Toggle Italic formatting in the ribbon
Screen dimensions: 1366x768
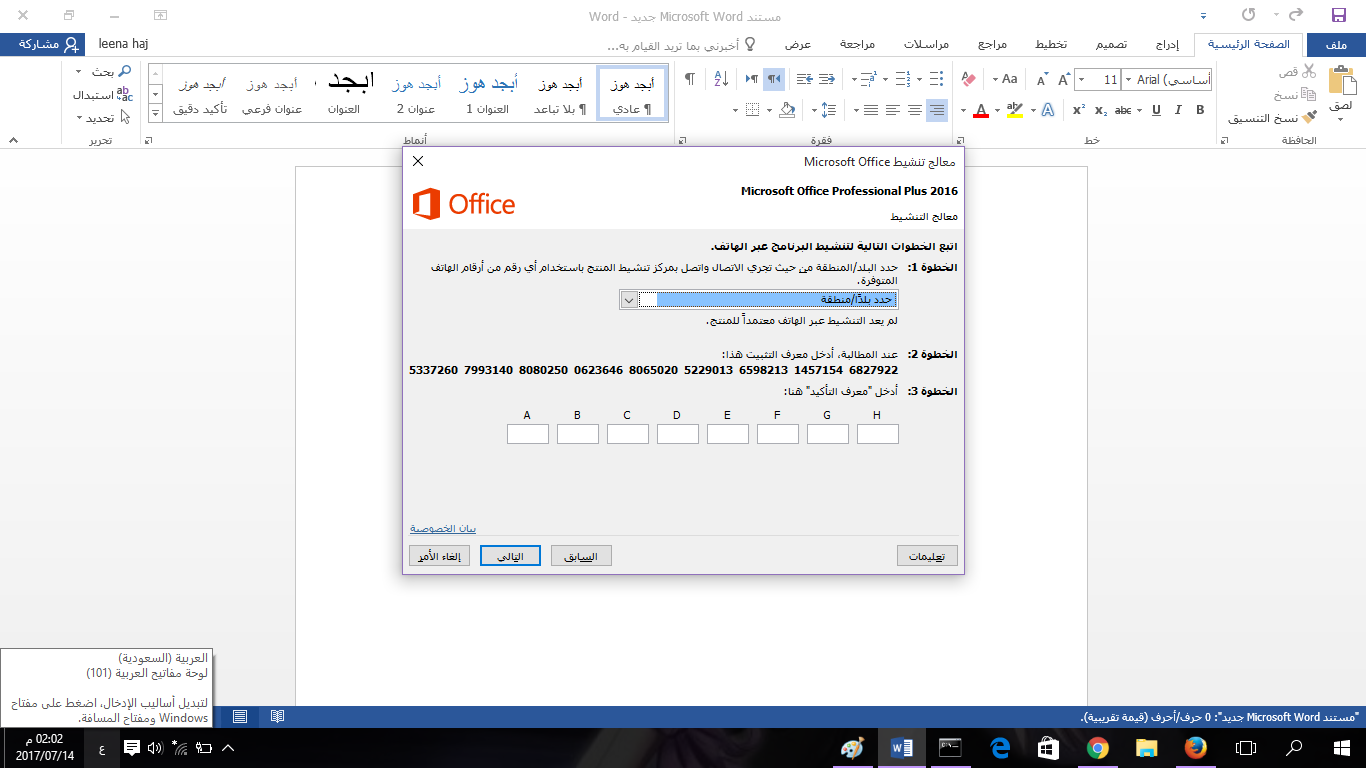point(1178,110)
